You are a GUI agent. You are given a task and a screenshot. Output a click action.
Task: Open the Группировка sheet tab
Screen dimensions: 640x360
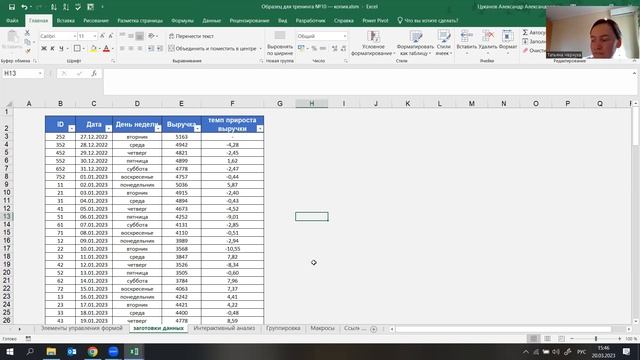[283, 328]
